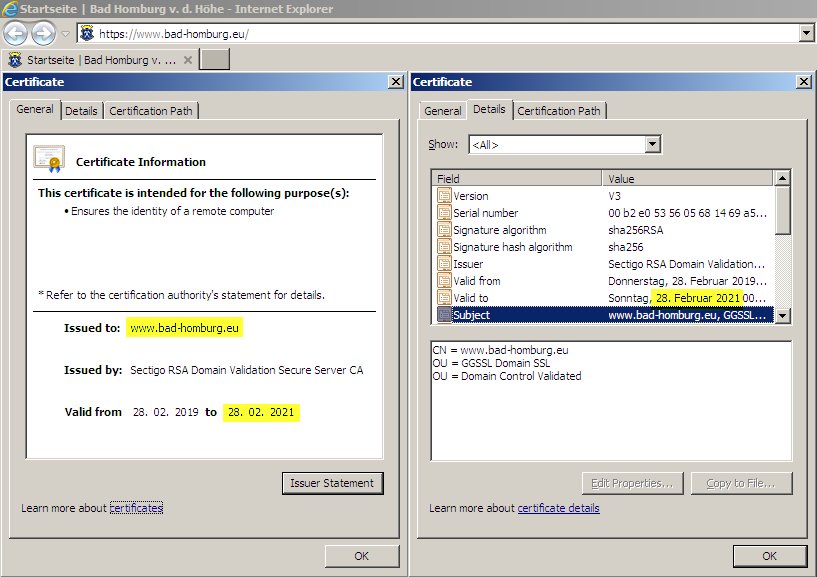
Task: Click the Signature hash algorithm field icon
Action: (x=444, y=247)
